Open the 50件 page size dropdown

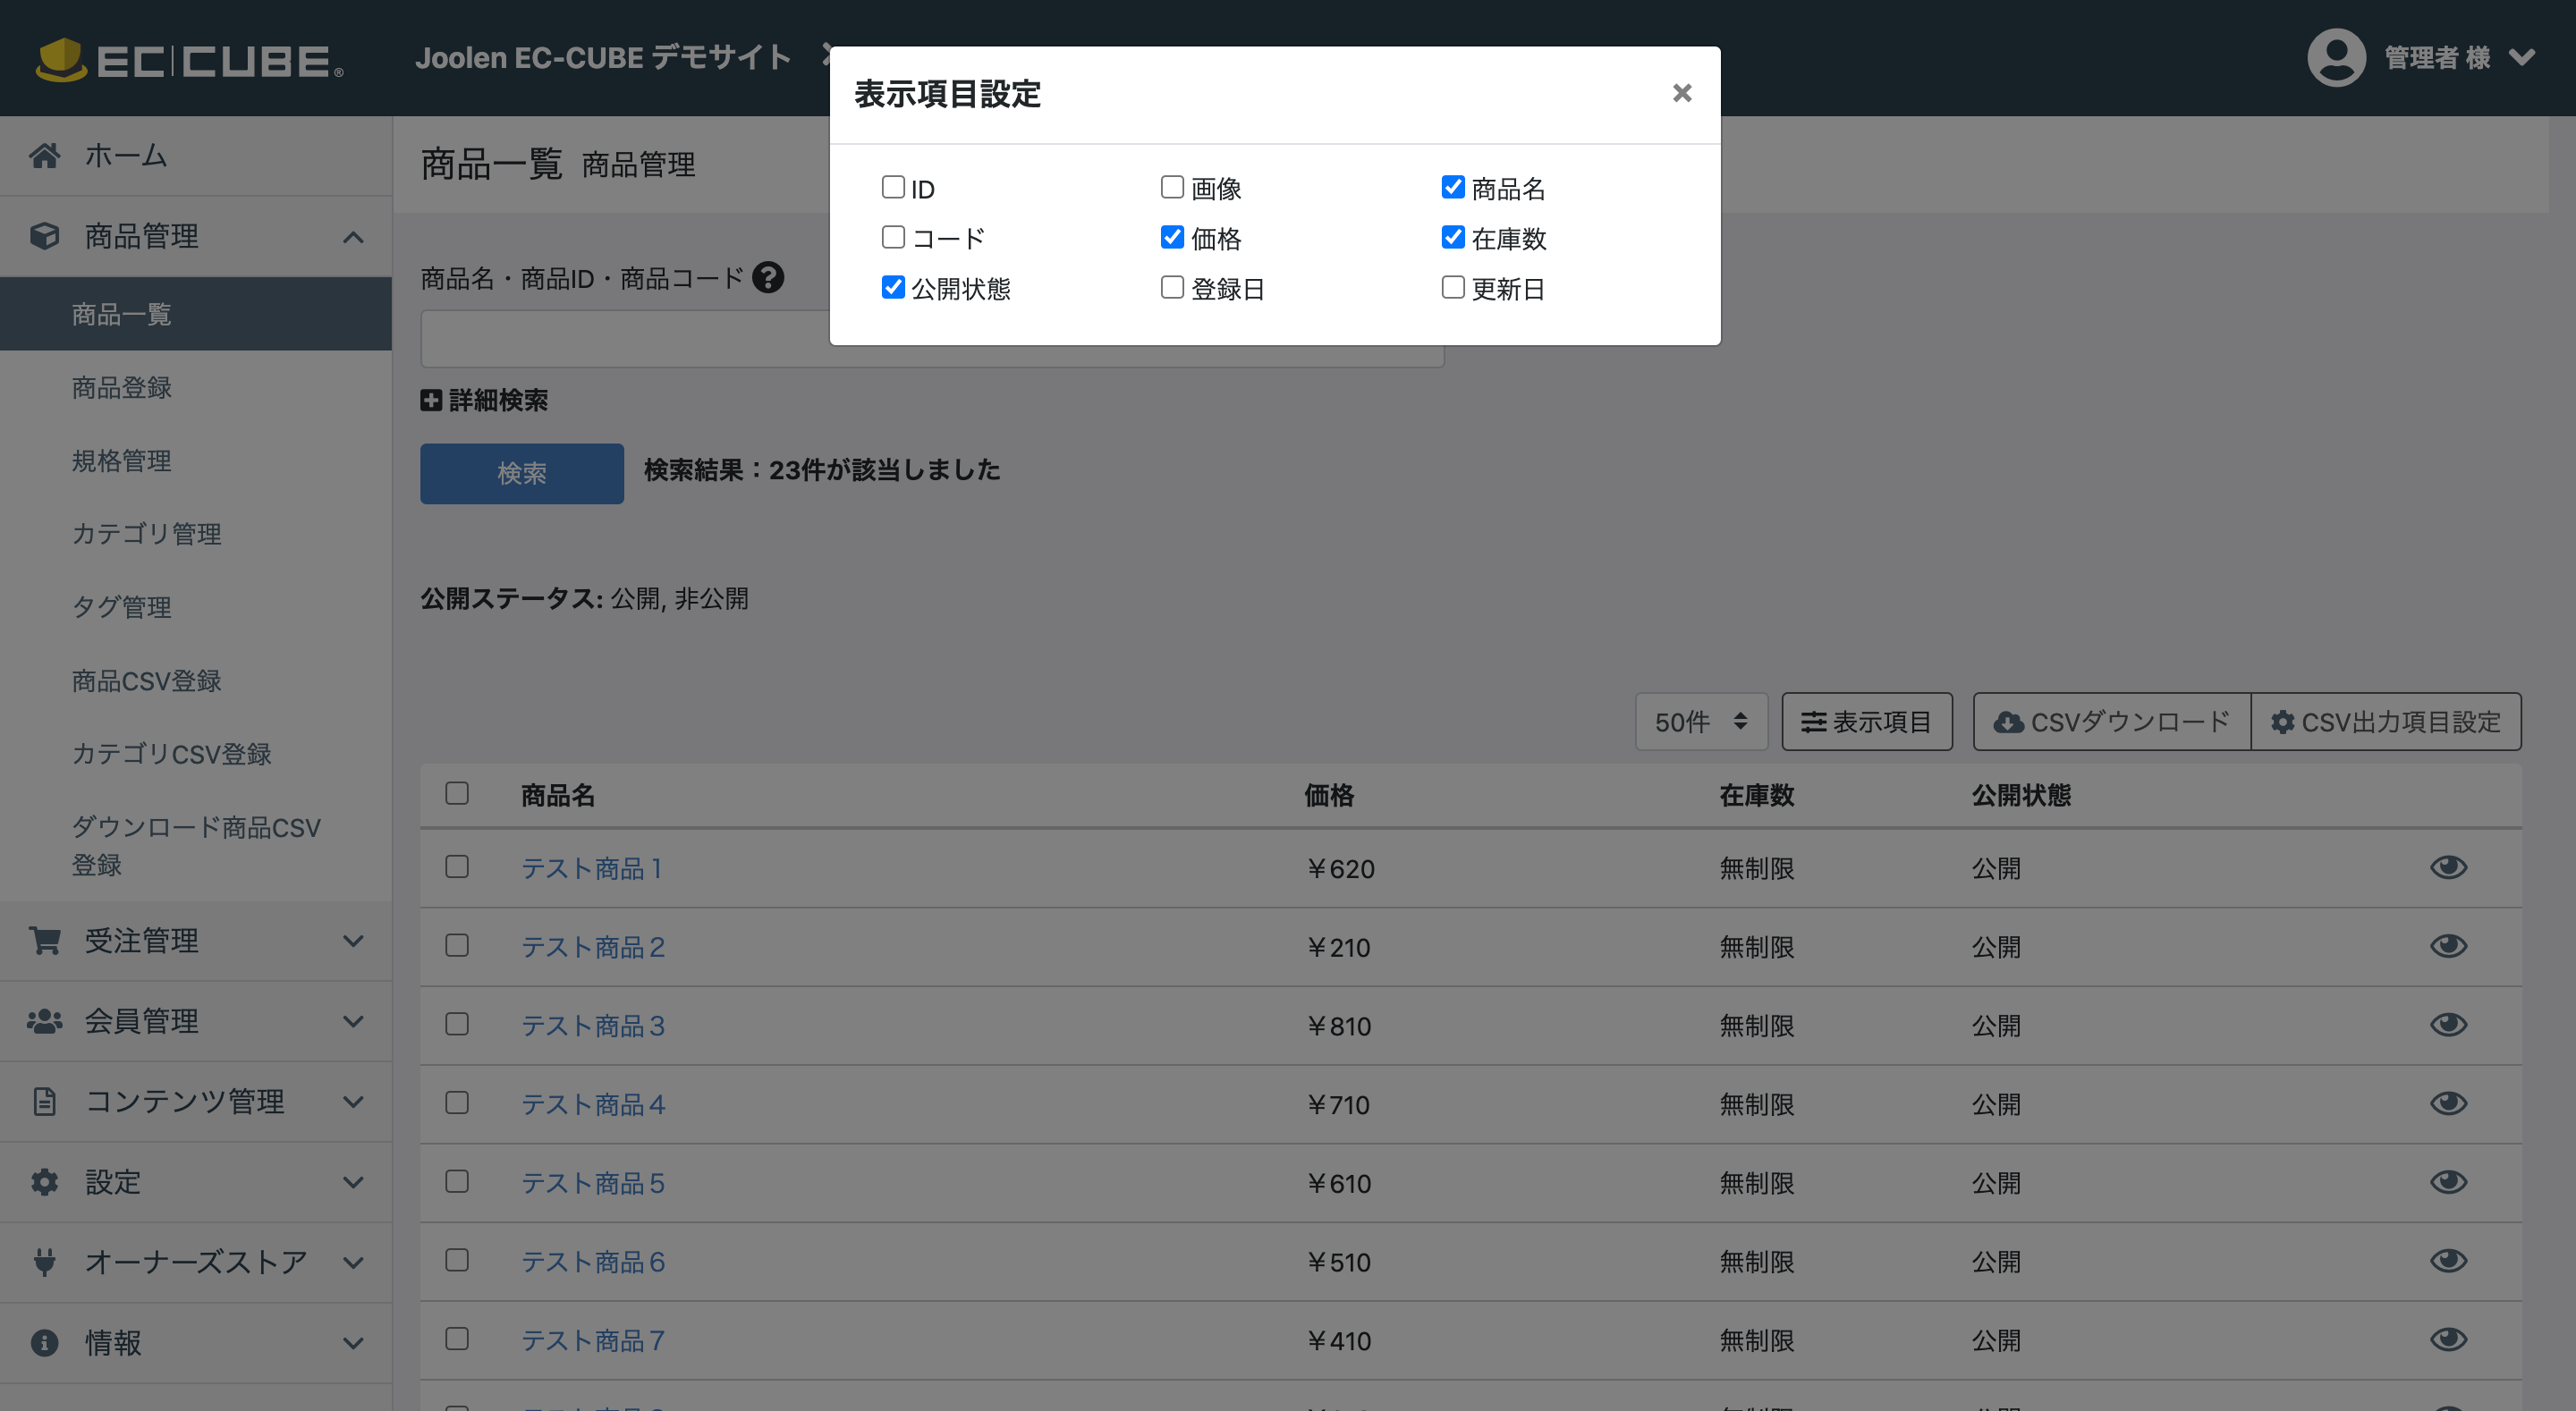tap(1701, 721)
